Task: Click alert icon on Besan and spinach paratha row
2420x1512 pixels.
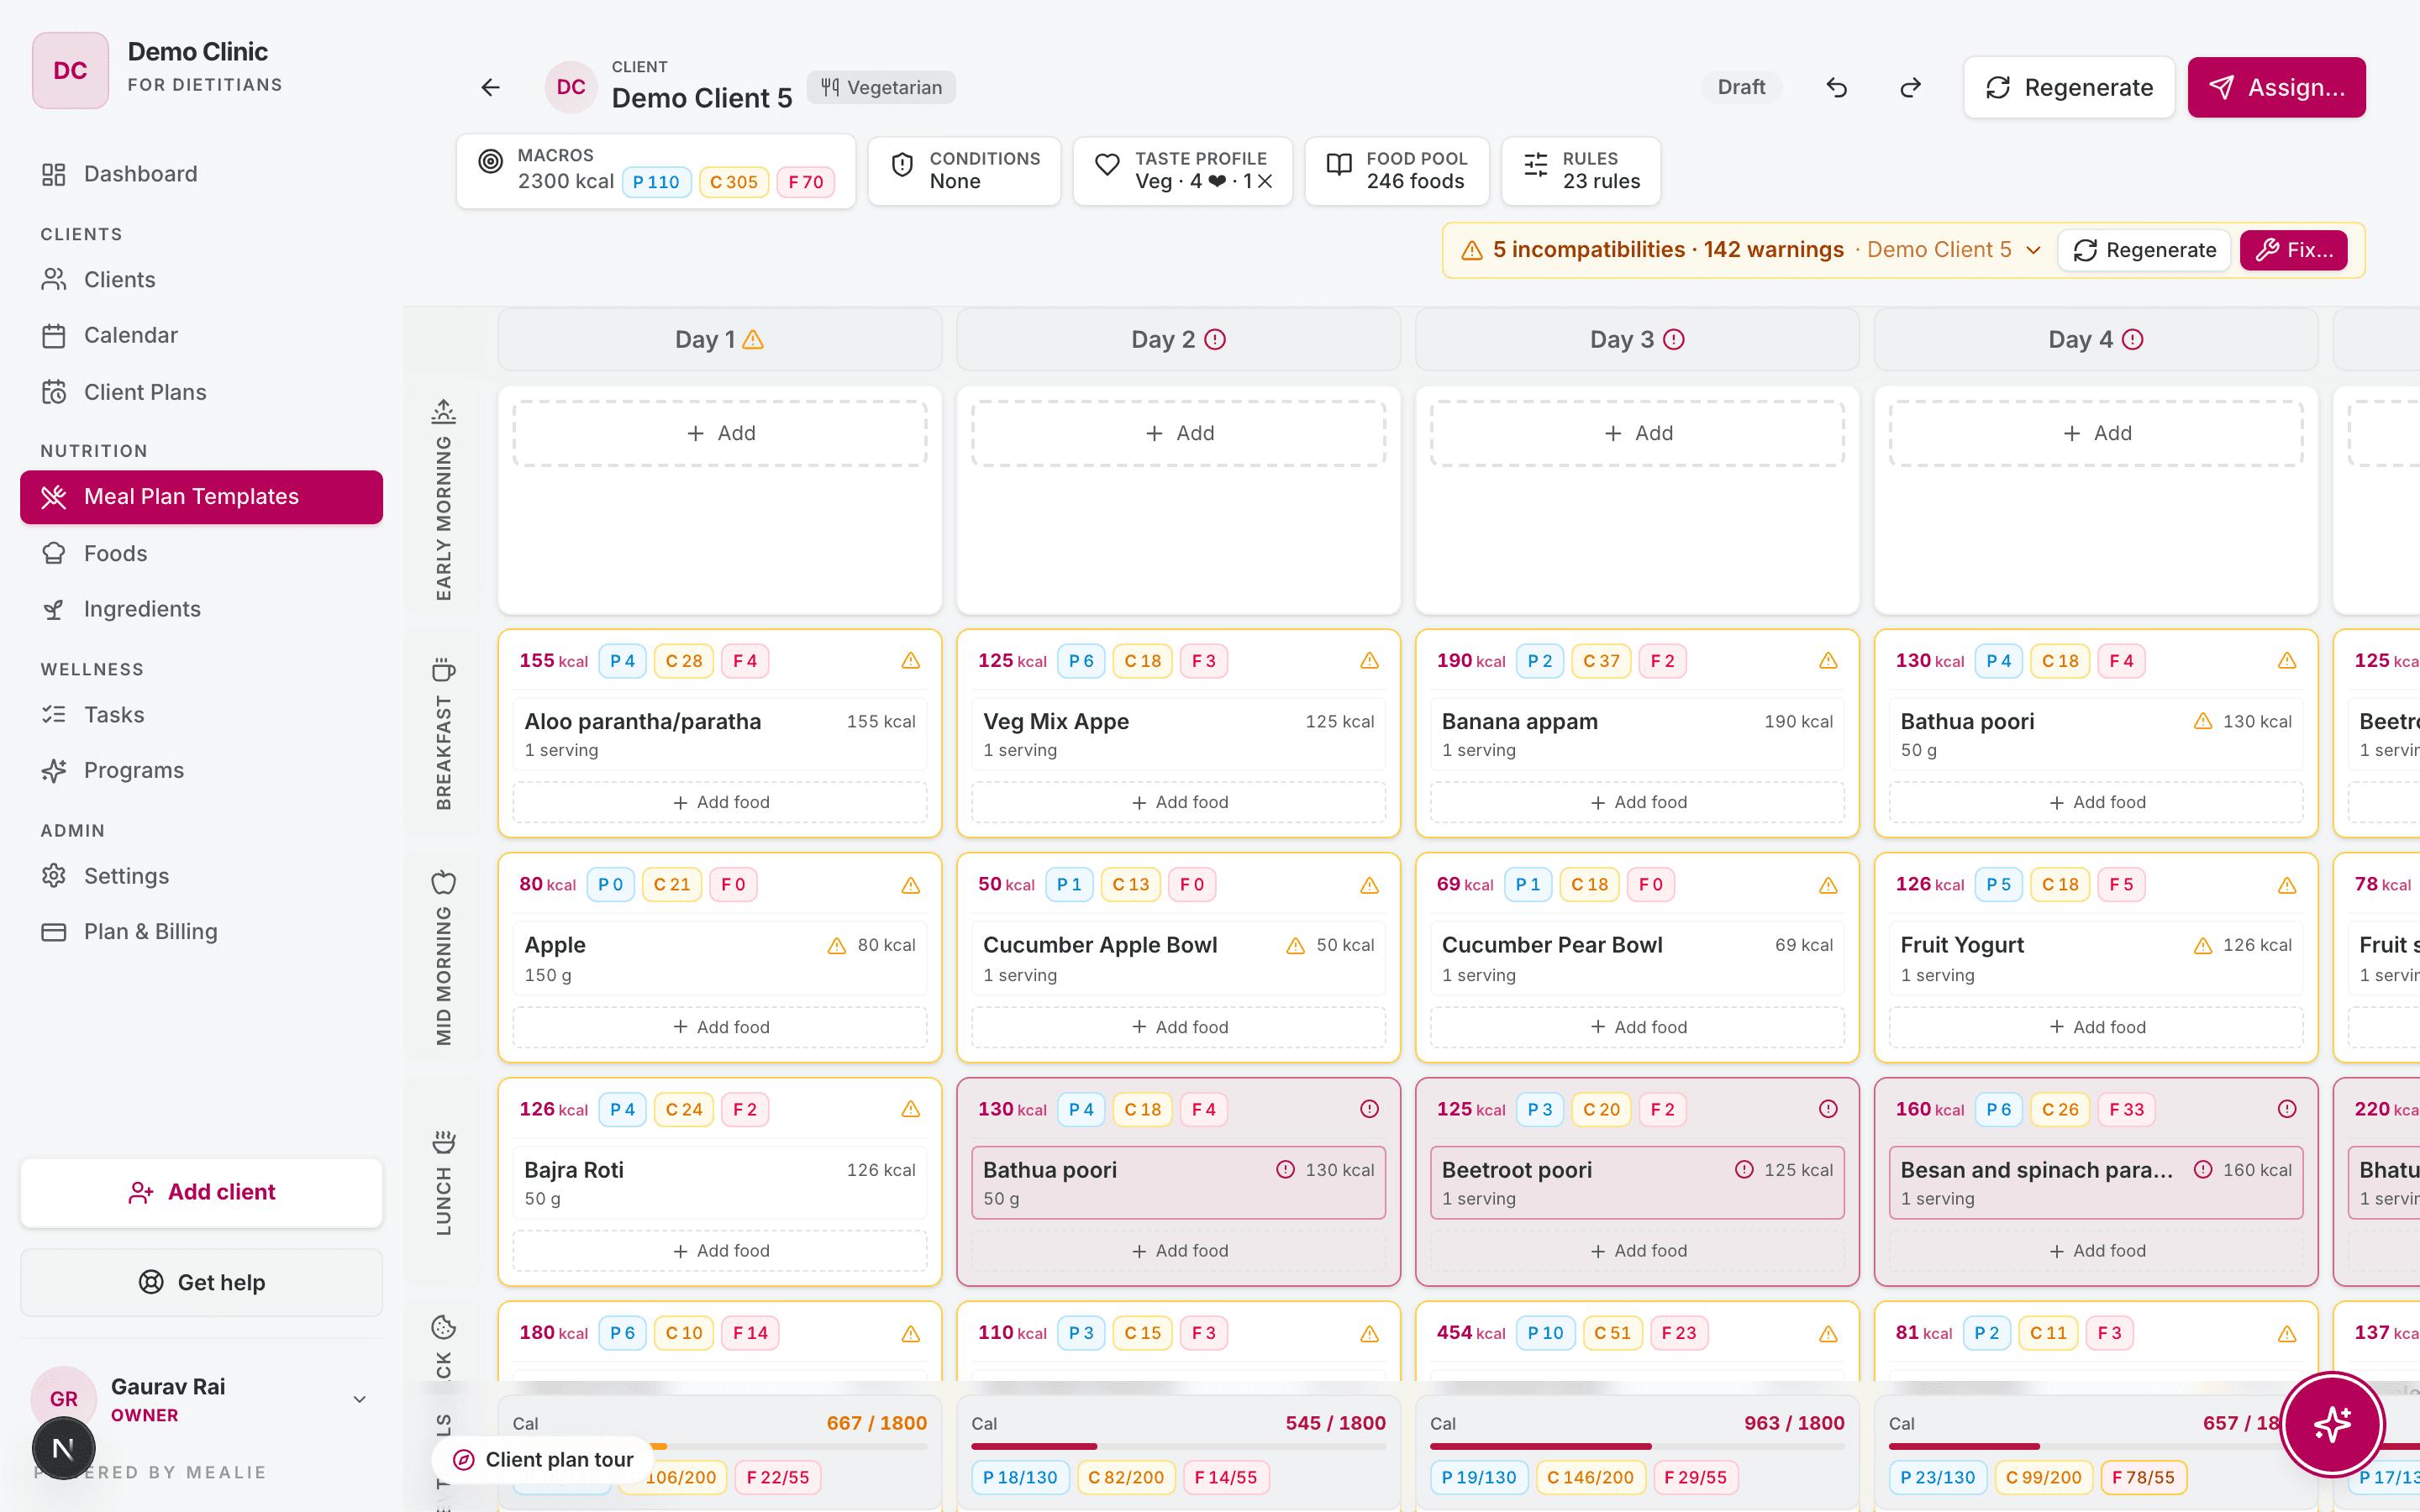Action: (x=2203, y=1169)
